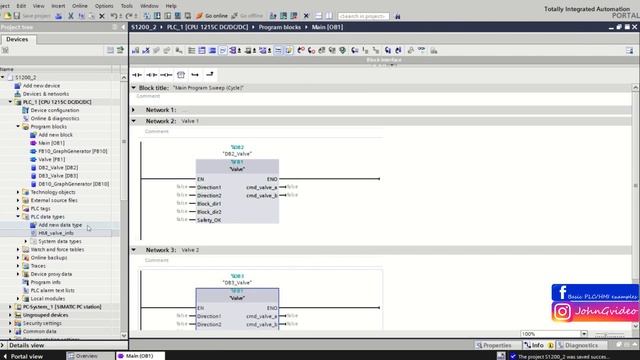
Task: Expand Network 1
Action: 133,110
